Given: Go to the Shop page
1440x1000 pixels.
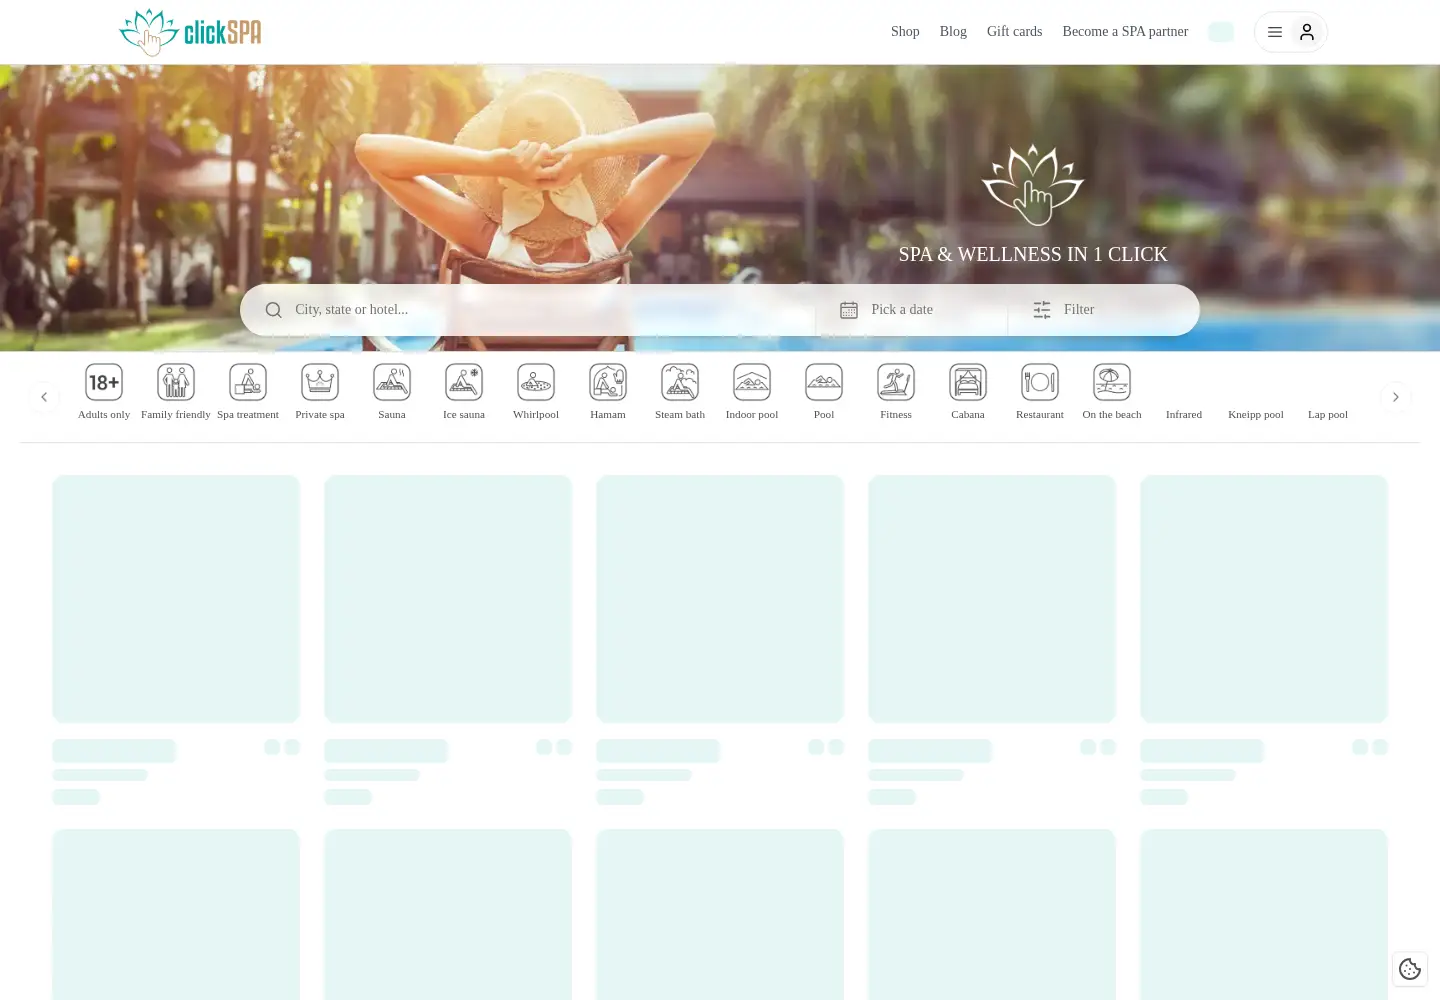Looking at the screenshot, I should click(905, 32).
